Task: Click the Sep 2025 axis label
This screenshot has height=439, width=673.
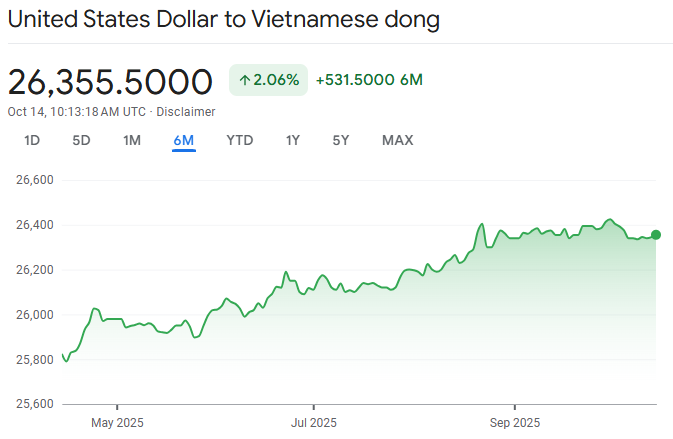Action: click(x=514, y=421)
